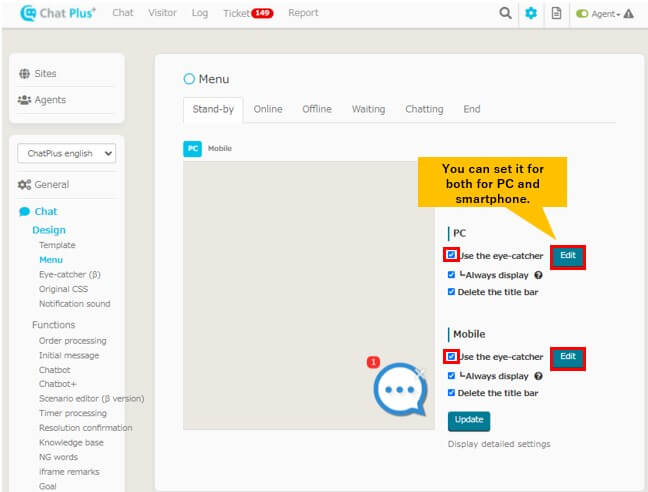Open the Notification sound page
The image size is (648, 492).
point(74,304)
